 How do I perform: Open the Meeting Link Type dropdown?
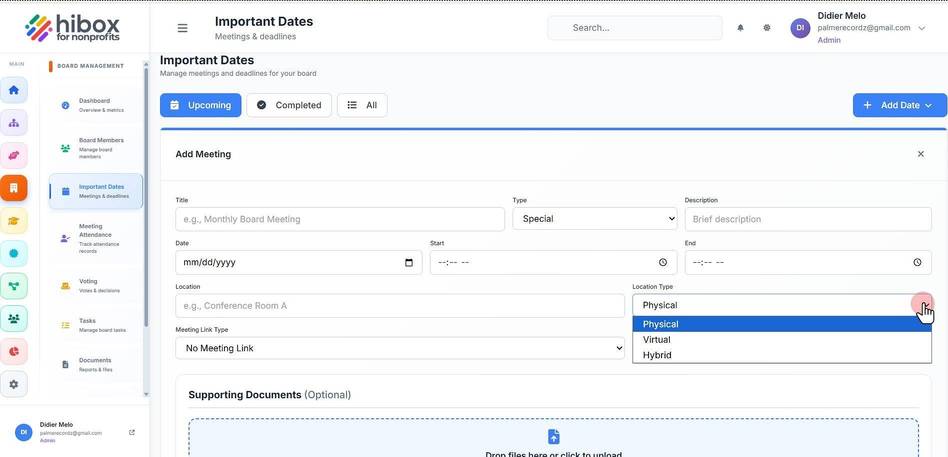click(400, 348)
